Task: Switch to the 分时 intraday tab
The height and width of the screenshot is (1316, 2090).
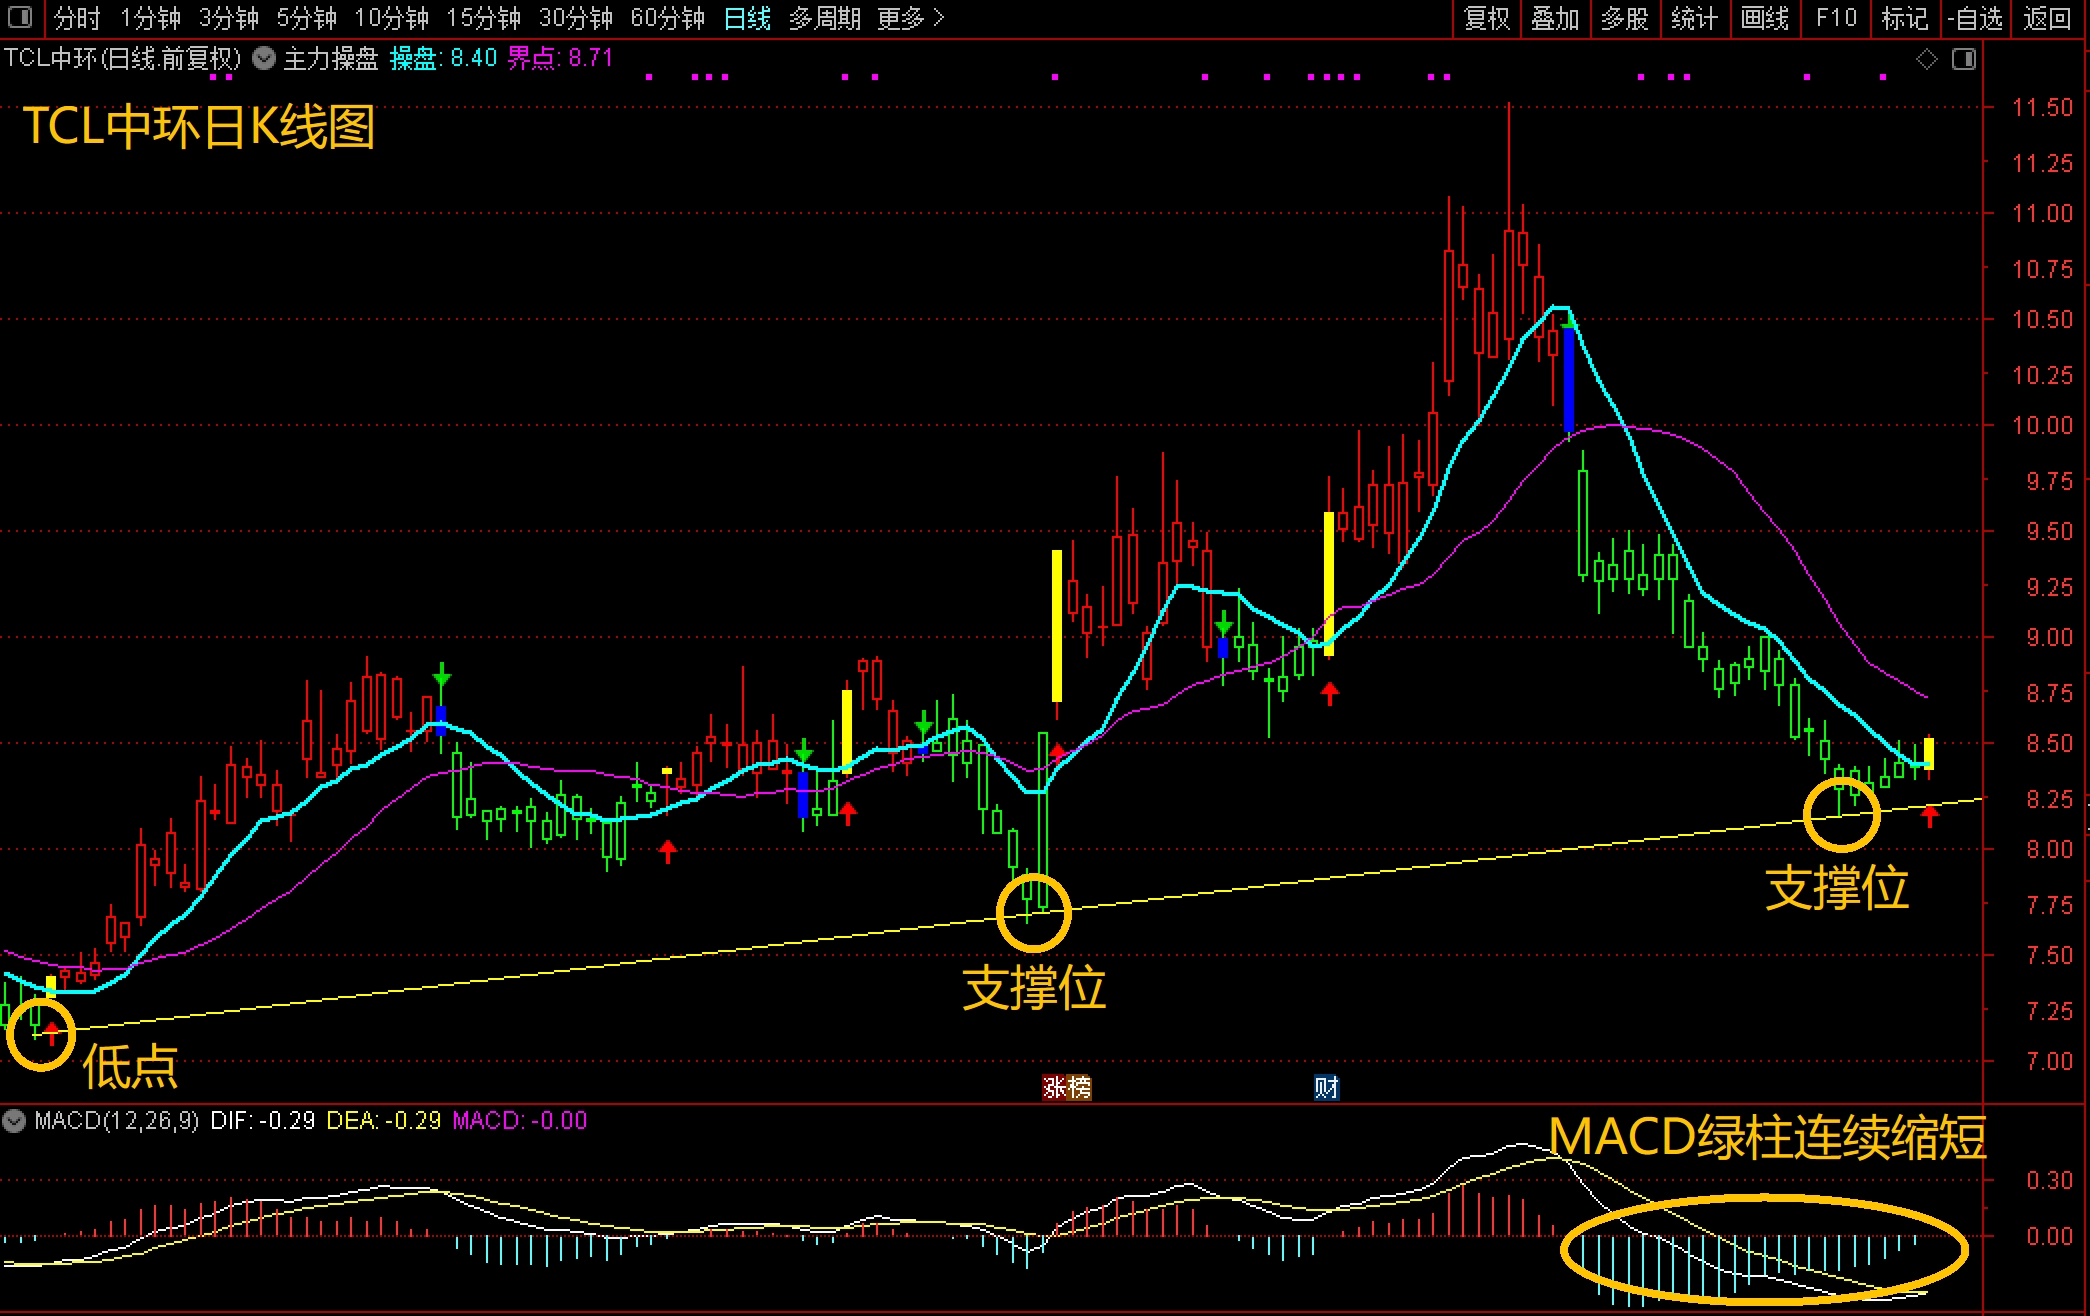Action: coord(77,18)
